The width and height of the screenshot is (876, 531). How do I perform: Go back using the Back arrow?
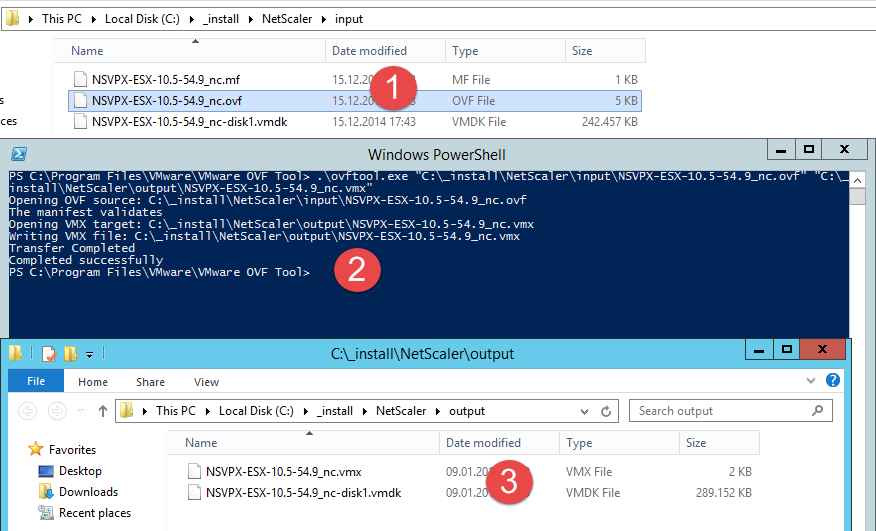click(x=27, y=411)
